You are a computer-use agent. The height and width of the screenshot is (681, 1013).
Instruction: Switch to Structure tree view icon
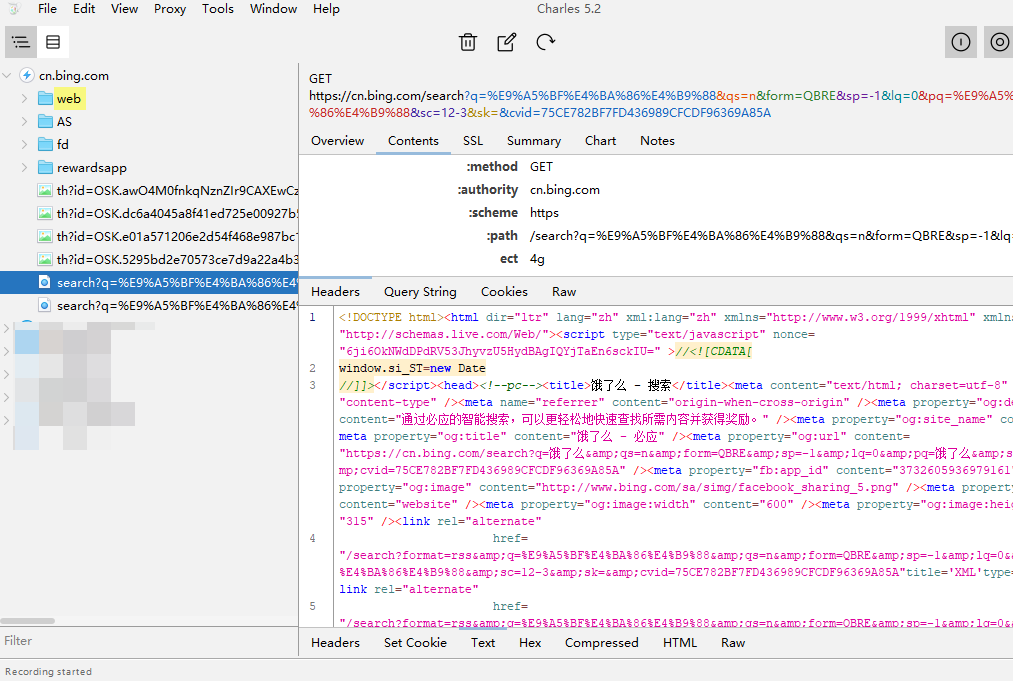21,42
